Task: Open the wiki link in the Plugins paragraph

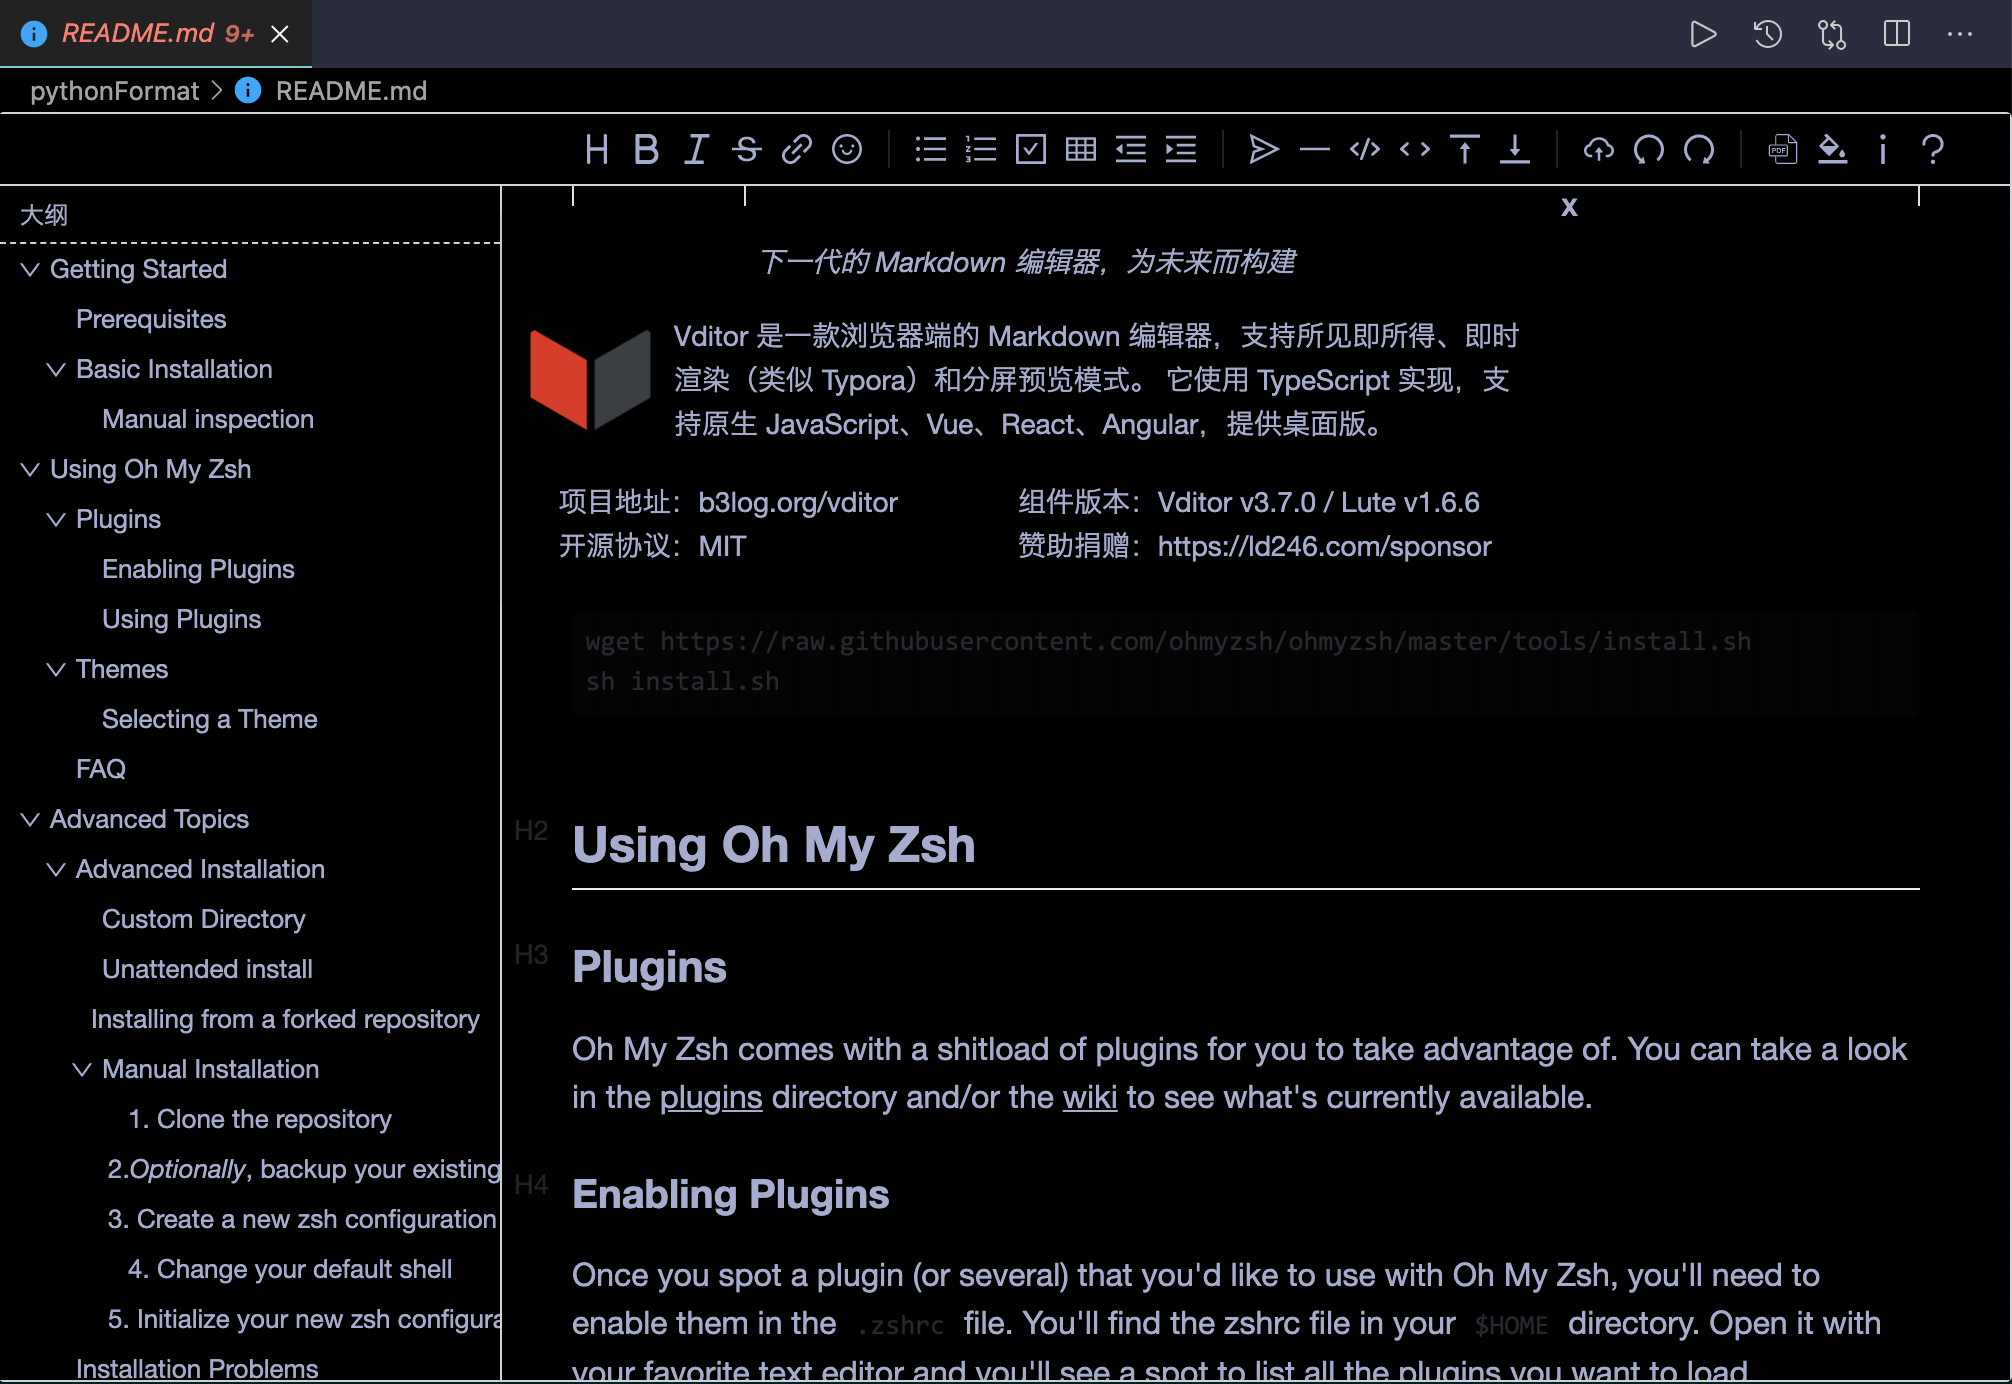Action: 1089,1097
